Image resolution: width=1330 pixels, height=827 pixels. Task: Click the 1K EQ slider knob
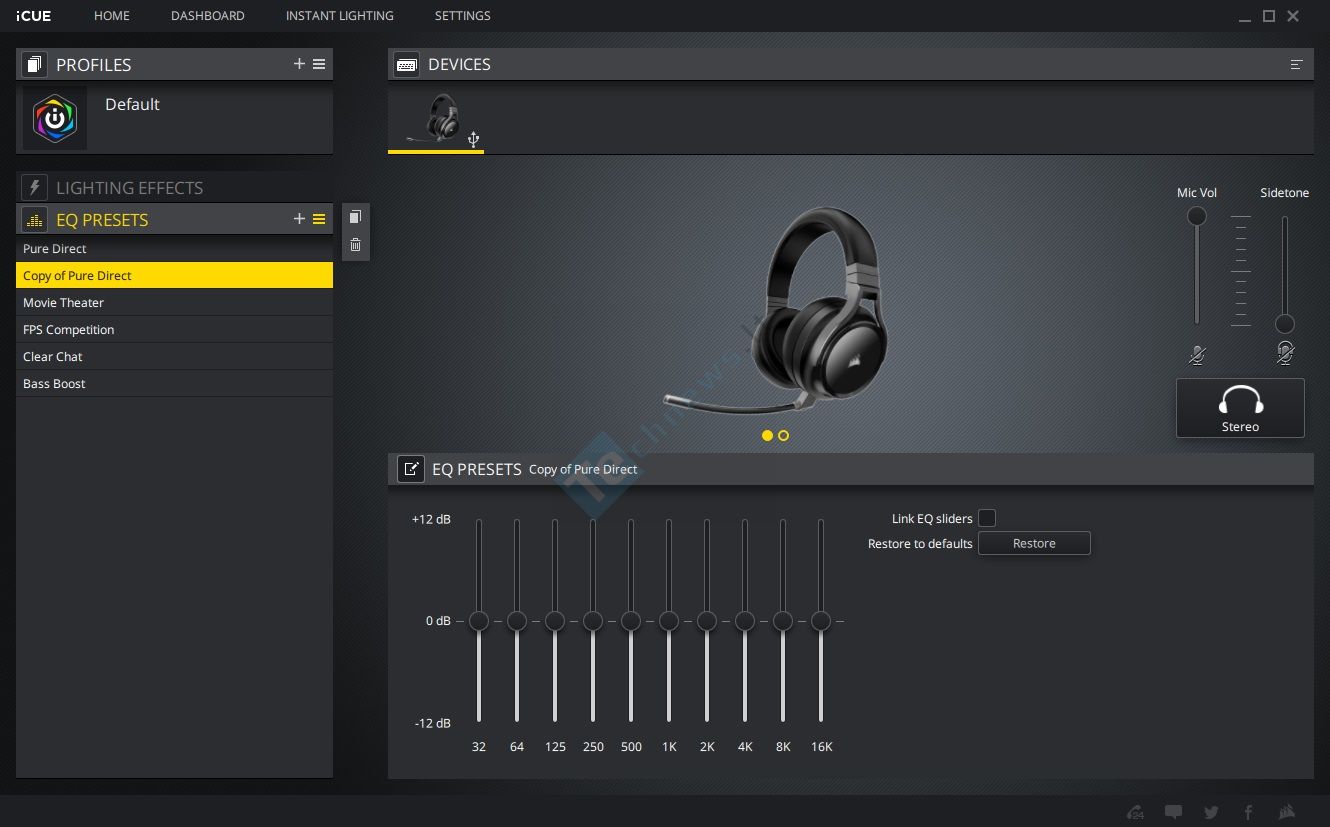click(669, 621)
